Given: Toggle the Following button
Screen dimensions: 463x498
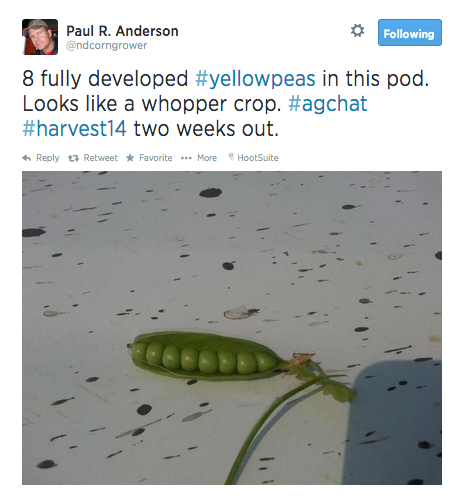Looking at the screenshot, I should (410, 33).
